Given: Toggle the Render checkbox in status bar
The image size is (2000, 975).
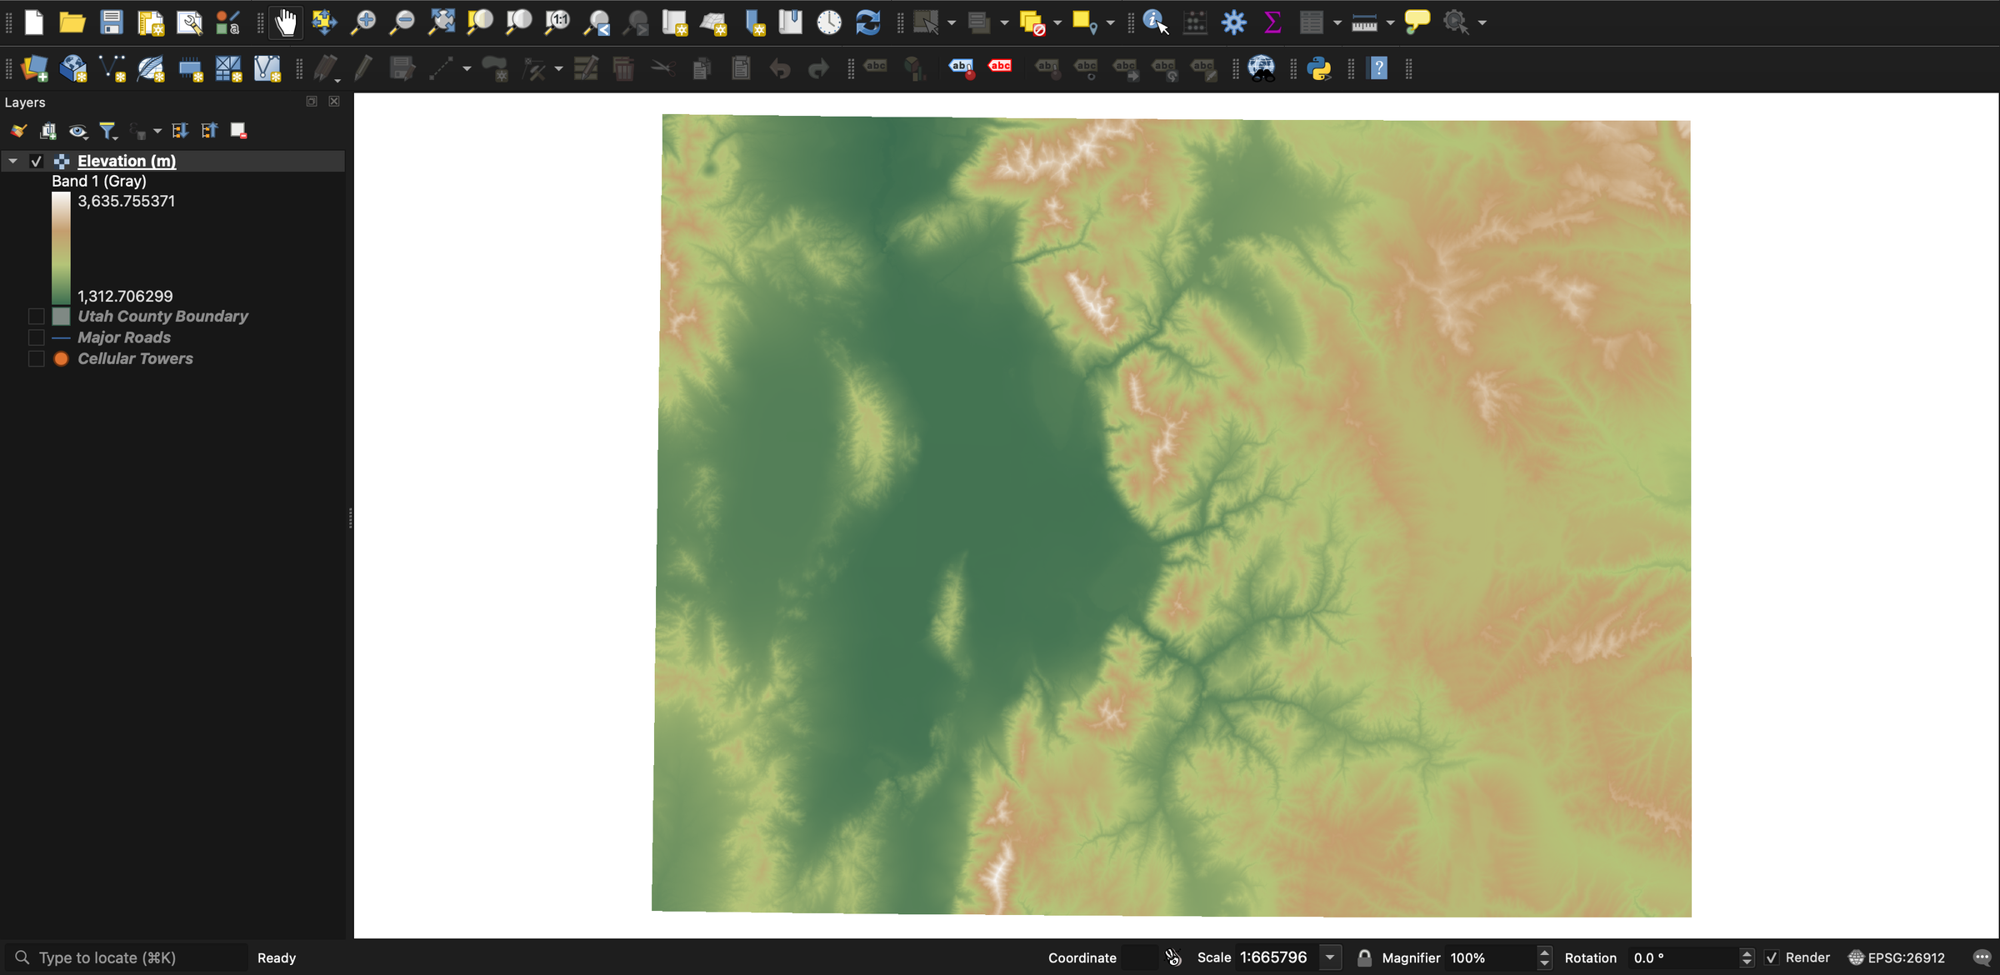Looking at the screenshot, I should point(1772,958).
